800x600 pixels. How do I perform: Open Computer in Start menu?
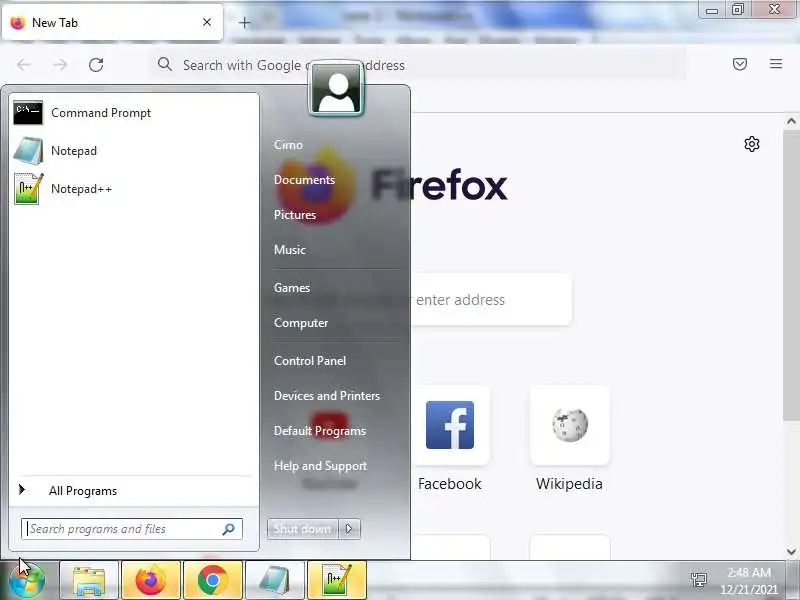click(x=301, y=323)
